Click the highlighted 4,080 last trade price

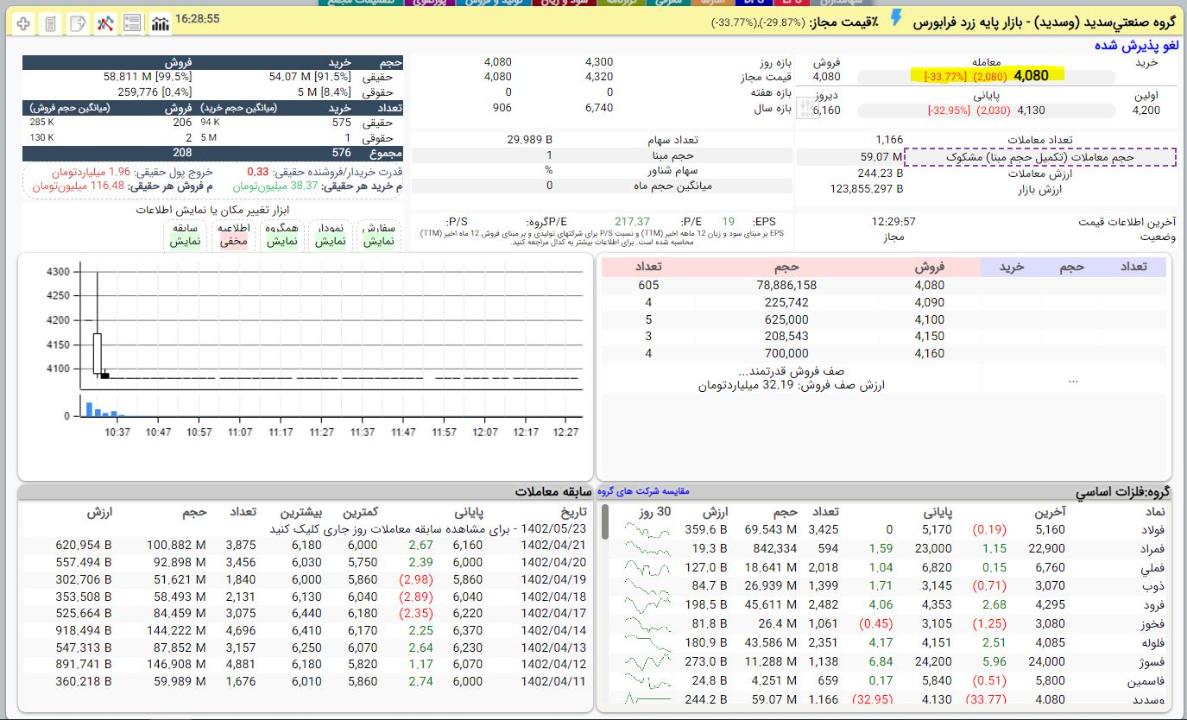click(x=1031, y=75)
